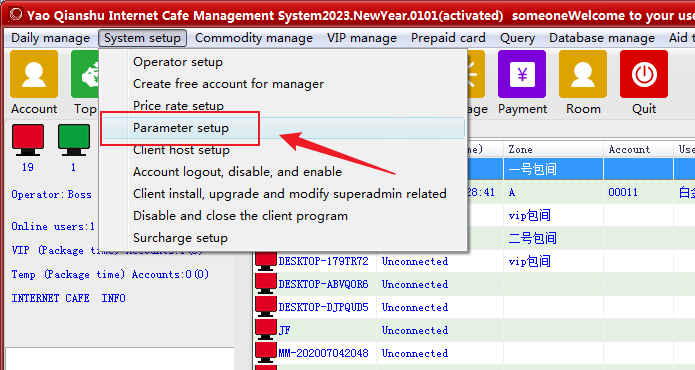Choose Operator setup menu entry
The width and height of the screenshot is (695, 370).
(178, 62)
